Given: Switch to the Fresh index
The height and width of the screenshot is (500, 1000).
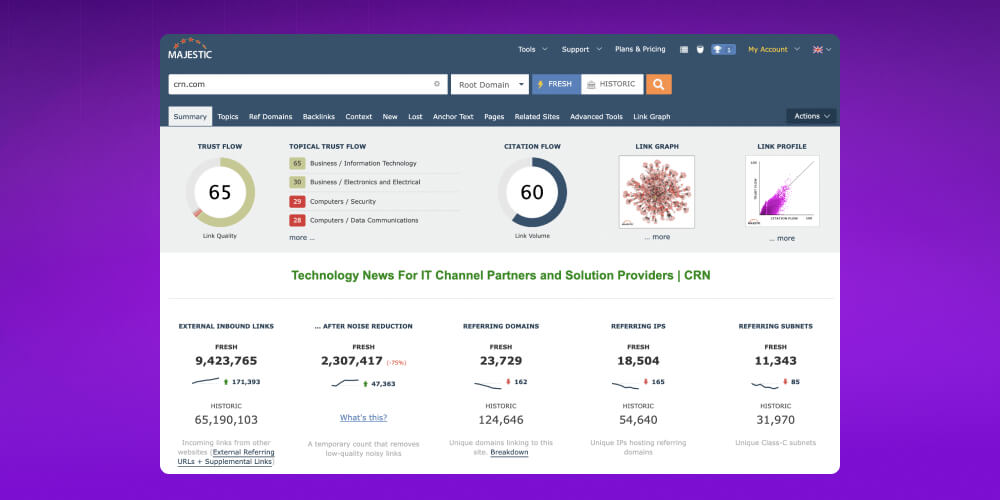Looking at the screenshot, I should point(555,84).
